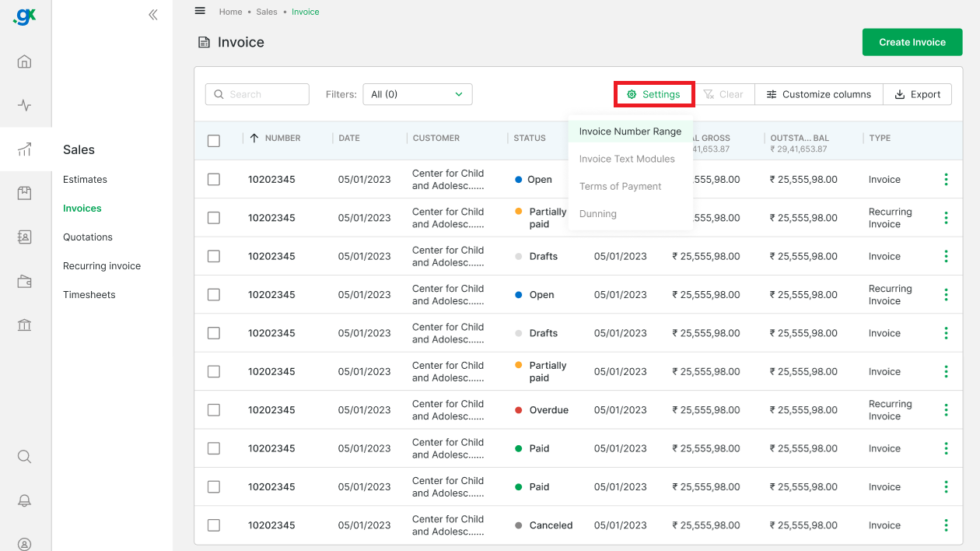Click into the invoice Search field
This screenshot has height=551, width=980.
[x=257, y=94]
